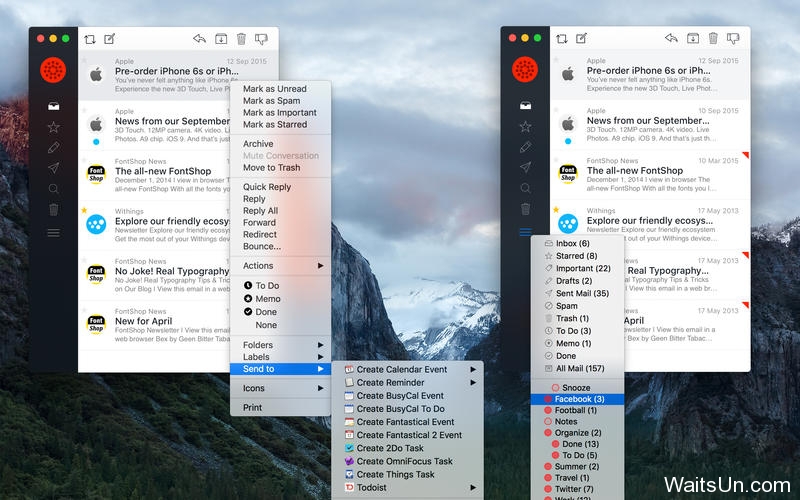
Task: Toggle star on Withings email in right window
Action: pyautogui.click(x=556, y=209)
